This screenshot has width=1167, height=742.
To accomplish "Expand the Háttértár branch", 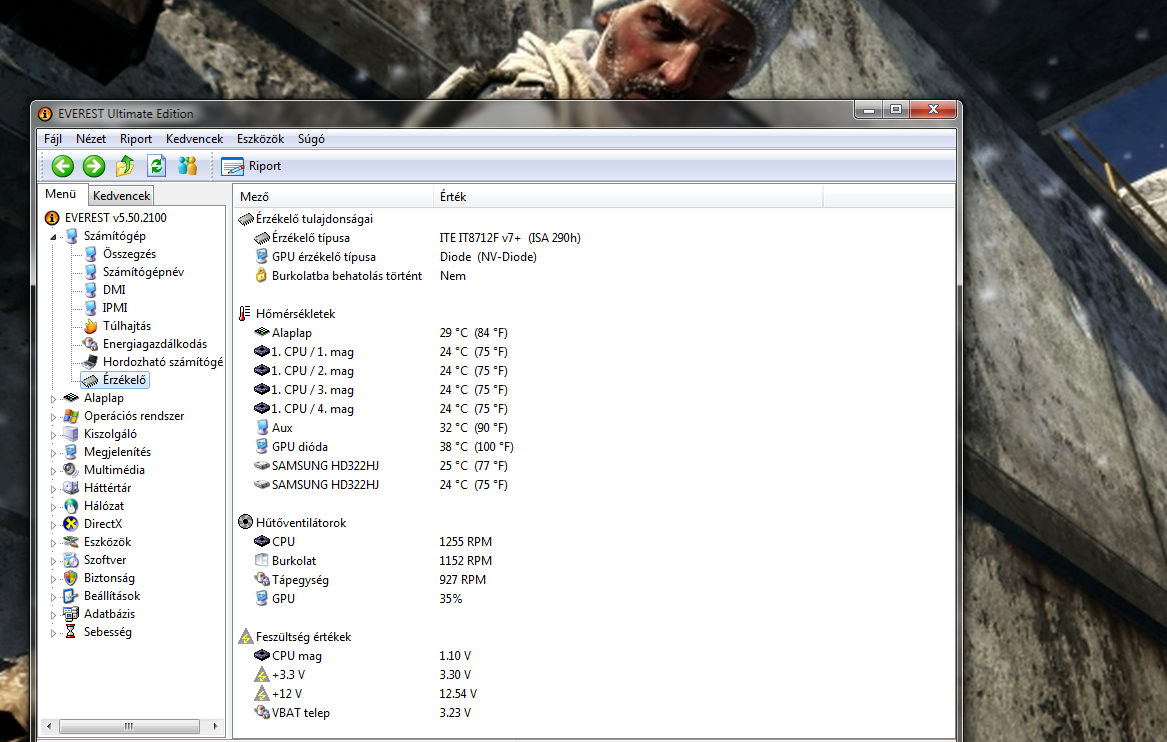I will click(53, 489).
